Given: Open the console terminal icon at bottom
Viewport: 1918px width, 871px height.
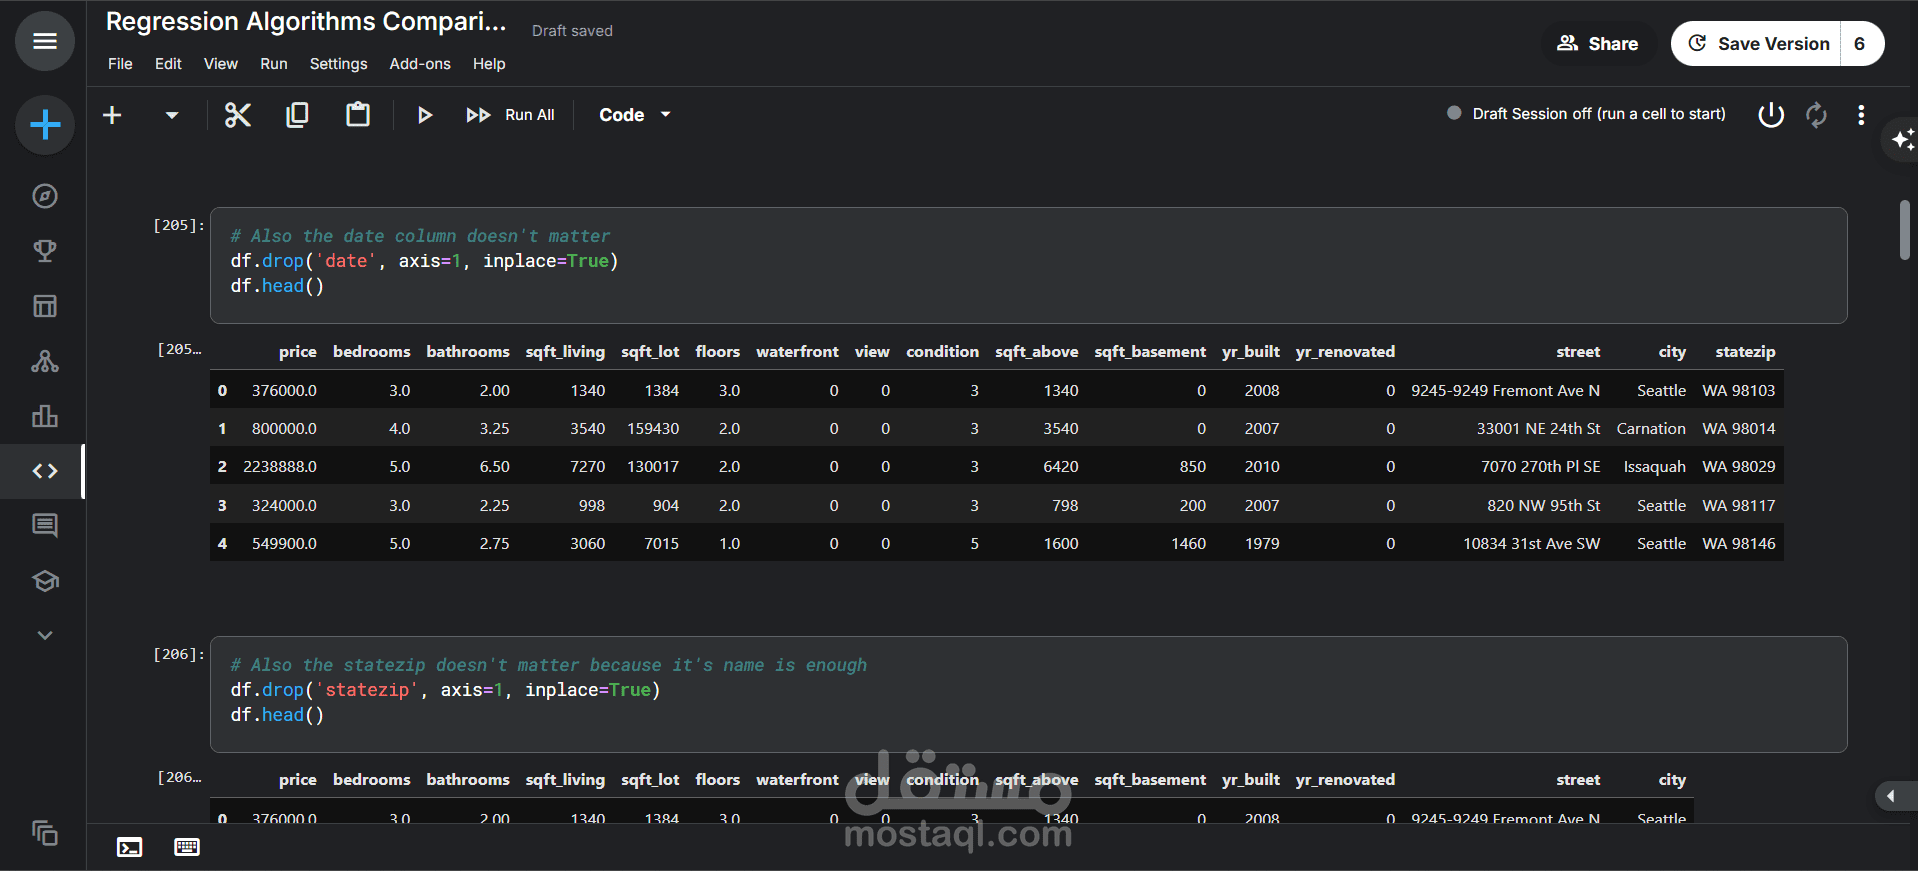Looking at the screenshot, I should click(x=130, y=847).
